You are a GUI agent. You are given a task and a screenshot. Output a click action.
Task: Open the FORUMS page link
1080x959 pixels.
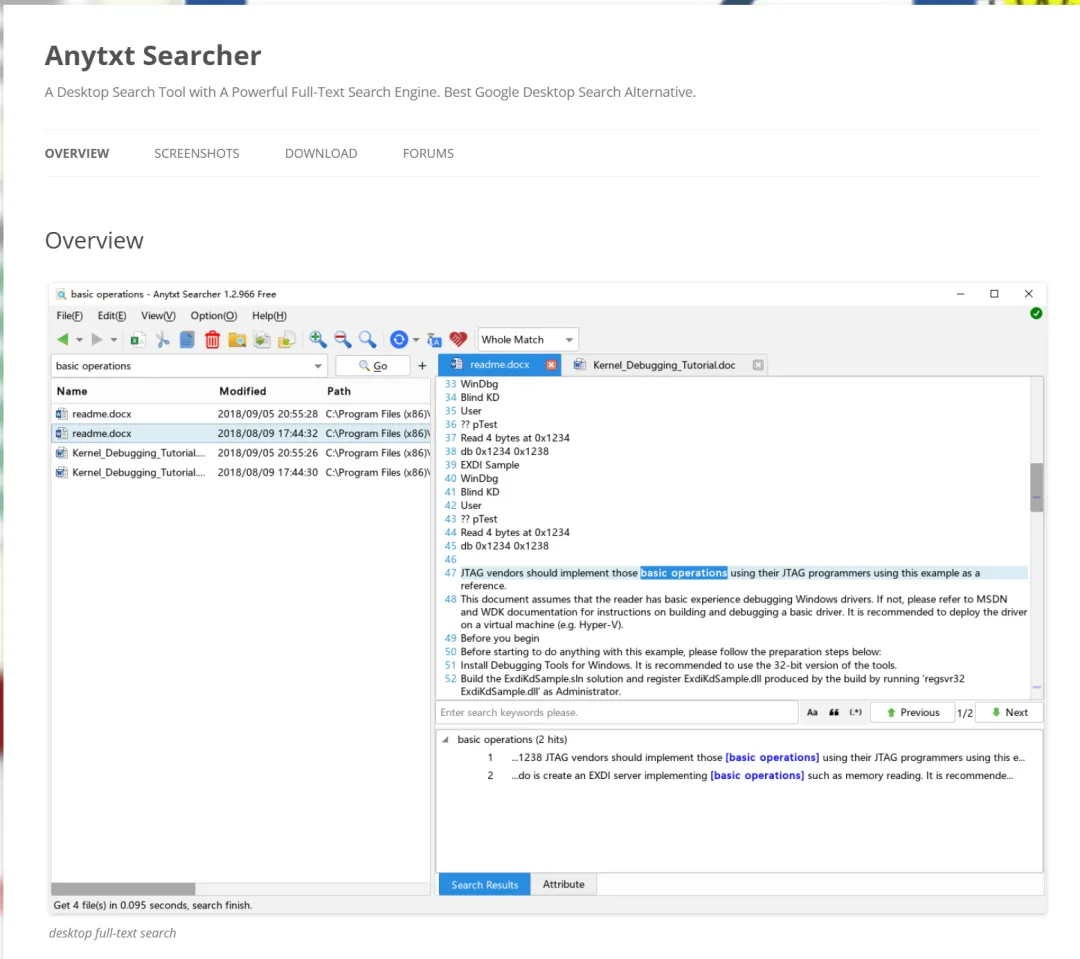(428, 154)
